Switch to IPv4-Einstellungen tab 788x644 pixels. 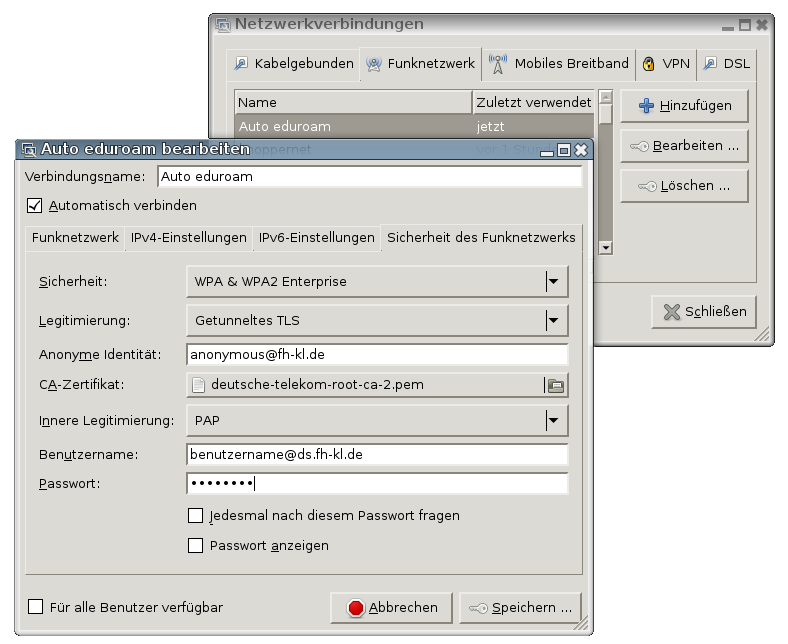[188, 238]
